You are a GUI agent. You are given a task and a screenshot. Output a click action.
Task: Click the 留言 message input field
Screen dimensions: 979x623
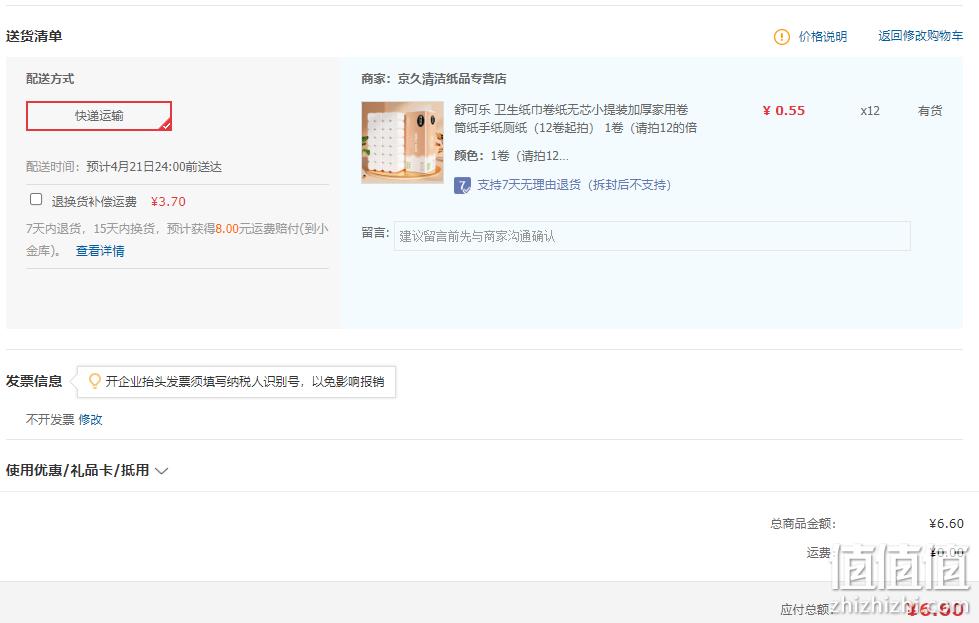652,236
